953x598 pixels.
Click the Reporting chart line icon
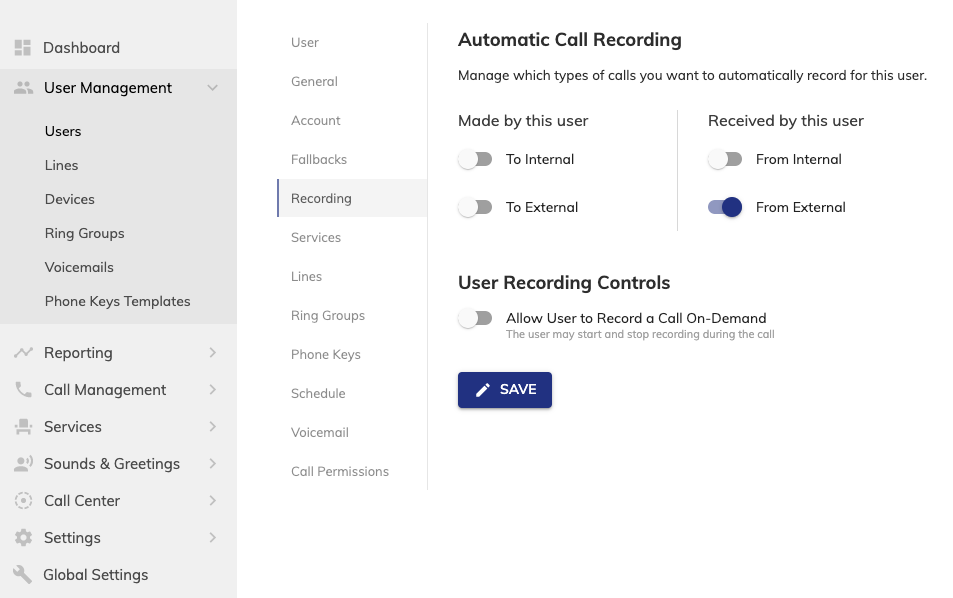coord(23,352)
